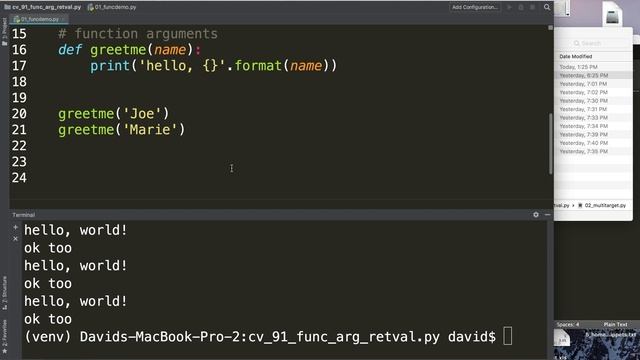Click the Run arrow icon in toolbar
Image resolution: width=640 pixels, height=360 pixels.
(509, 7)
